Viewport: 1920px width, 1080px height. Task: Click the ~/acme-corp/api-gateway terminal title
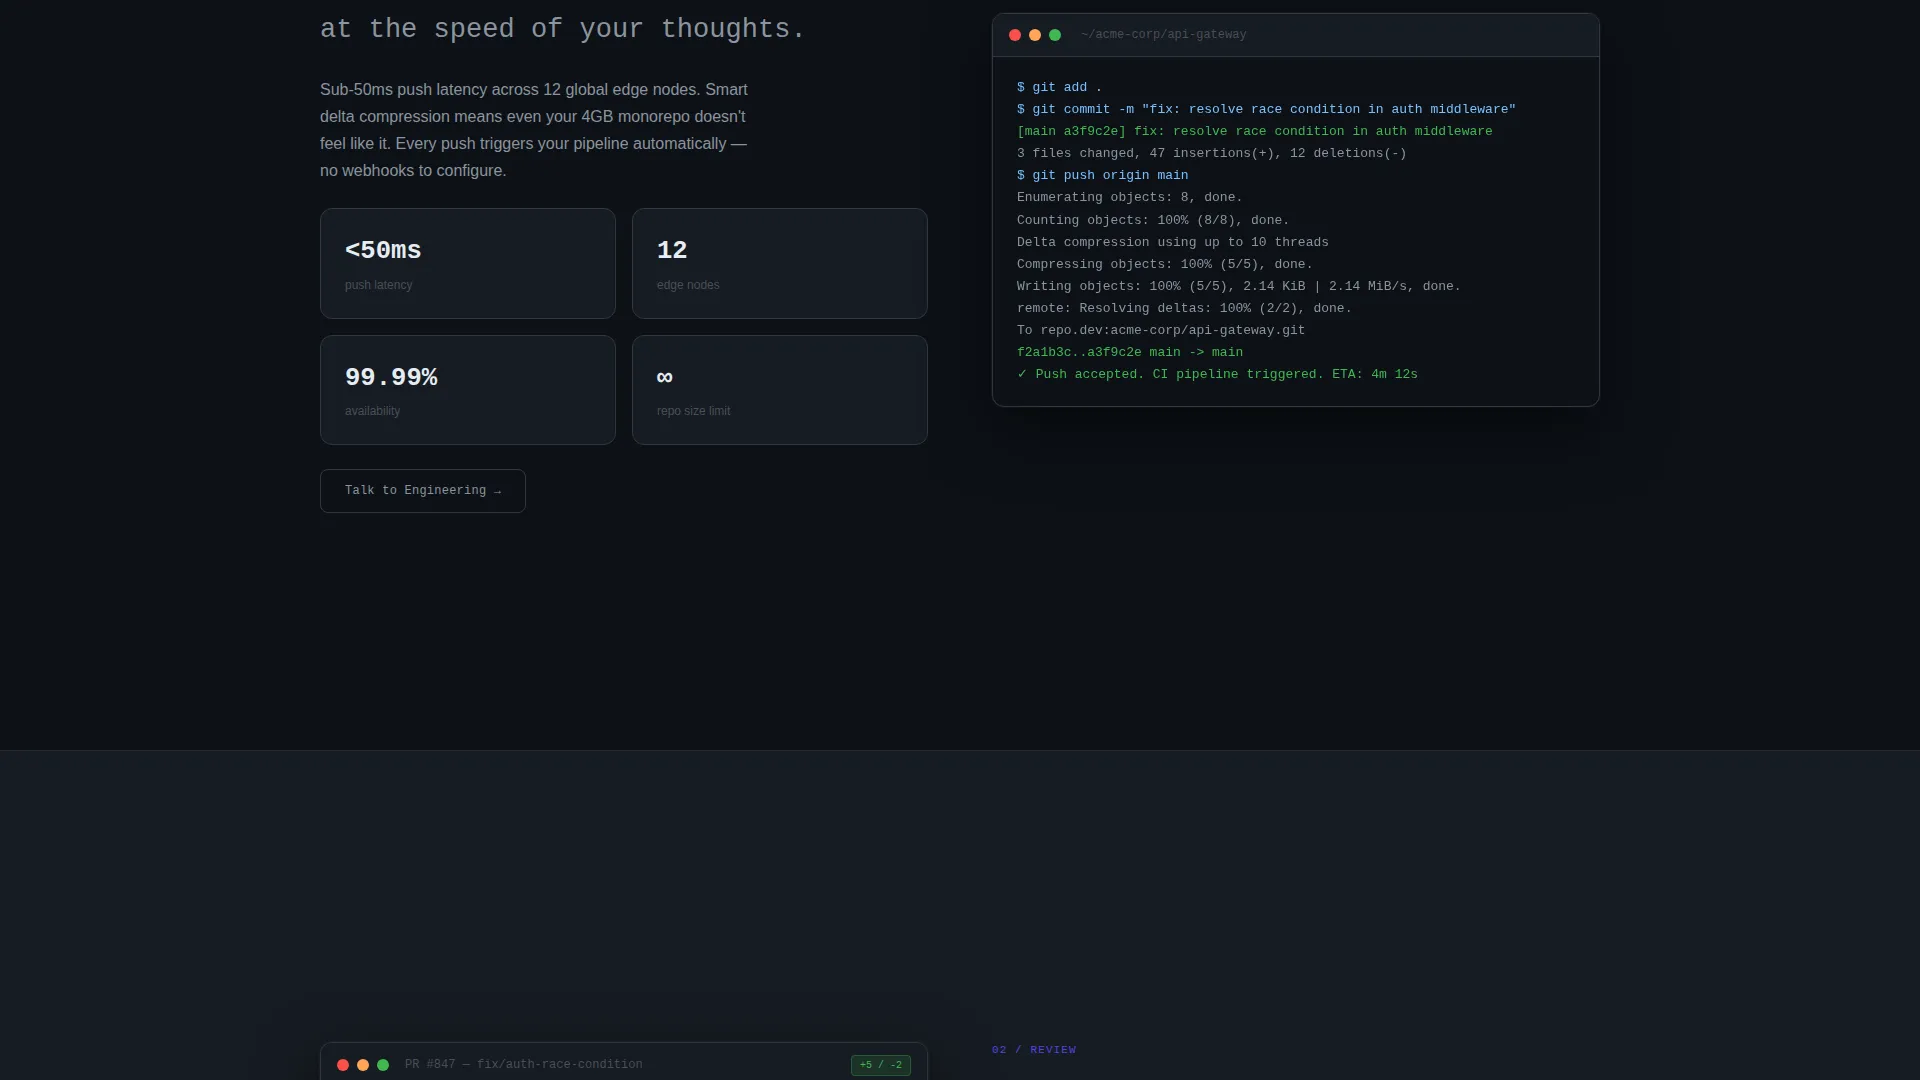(1164, 35)
